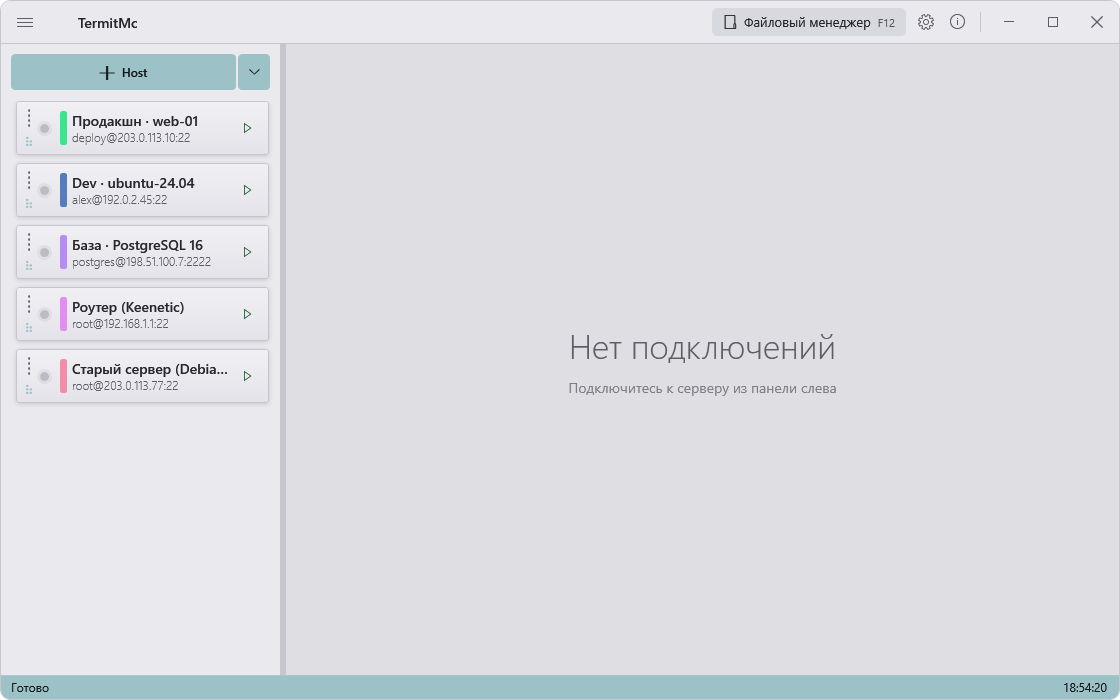This screenshot has width=1120, height=700.
Task: Connect to Роутер (Keenetic) using play arrow
Action: coord(247,314)
